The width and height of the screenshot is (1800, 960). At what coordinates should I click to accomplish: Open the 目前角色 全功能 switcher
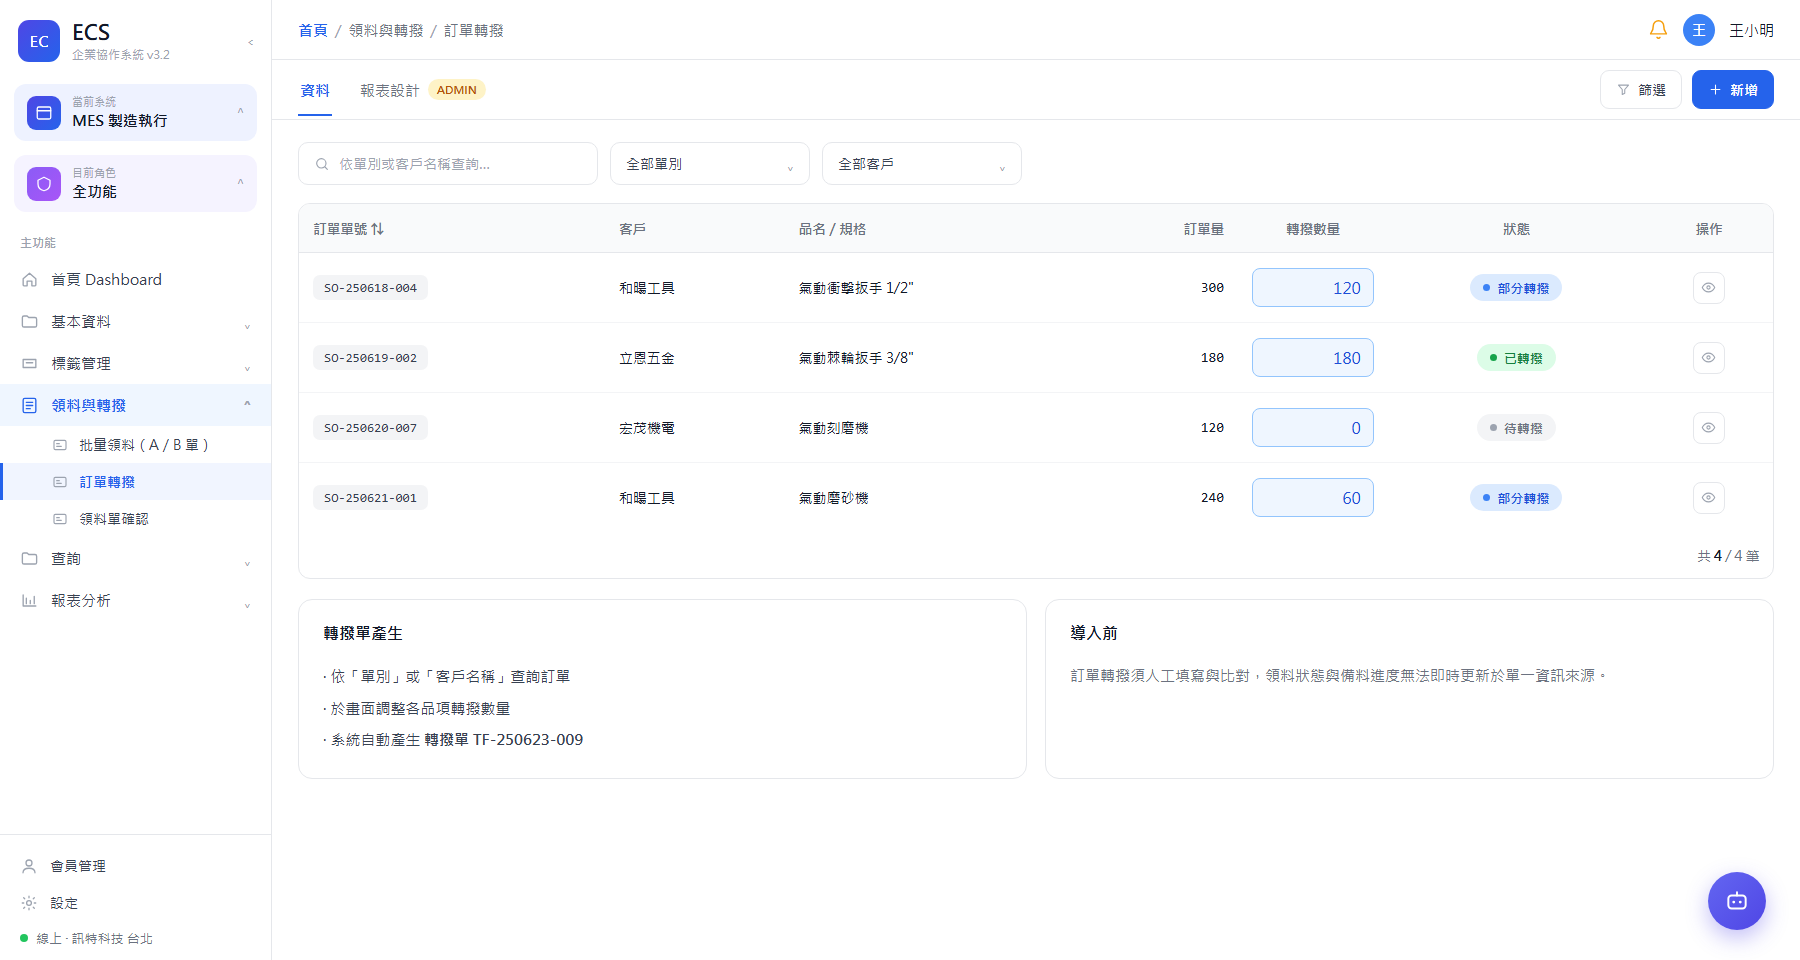click(x=136, y=184)
